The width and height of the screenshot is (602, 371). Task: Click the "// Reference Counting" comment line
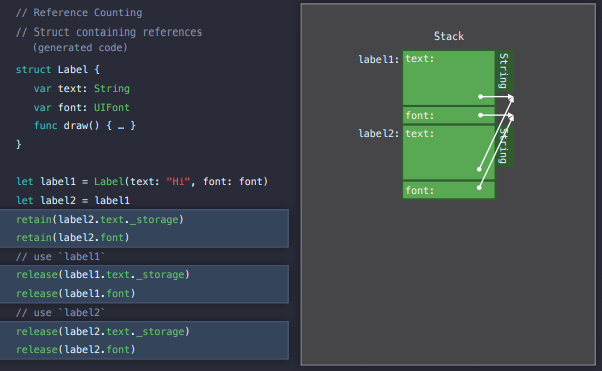tap(79, 13)
